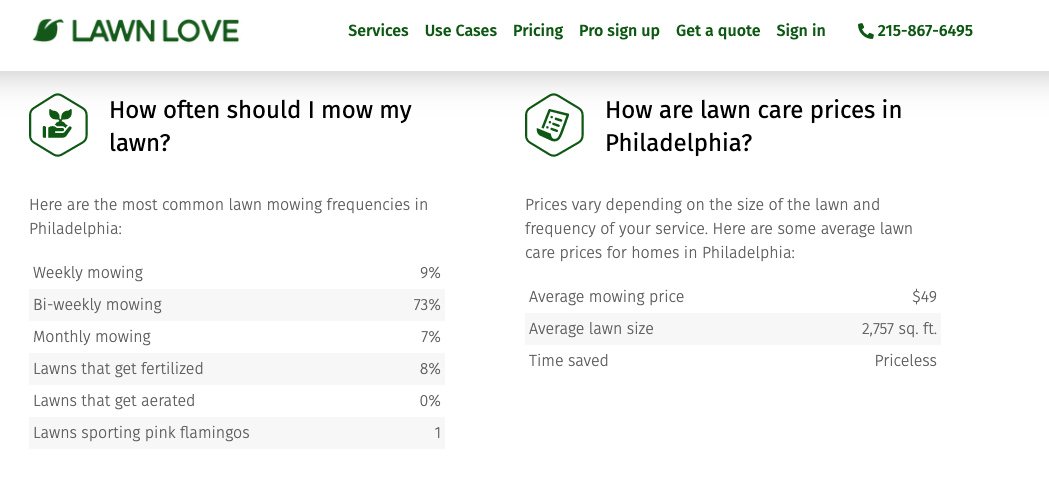1049x480 pixels.
Task: Open the Services menu
Action: pos(378,31)
